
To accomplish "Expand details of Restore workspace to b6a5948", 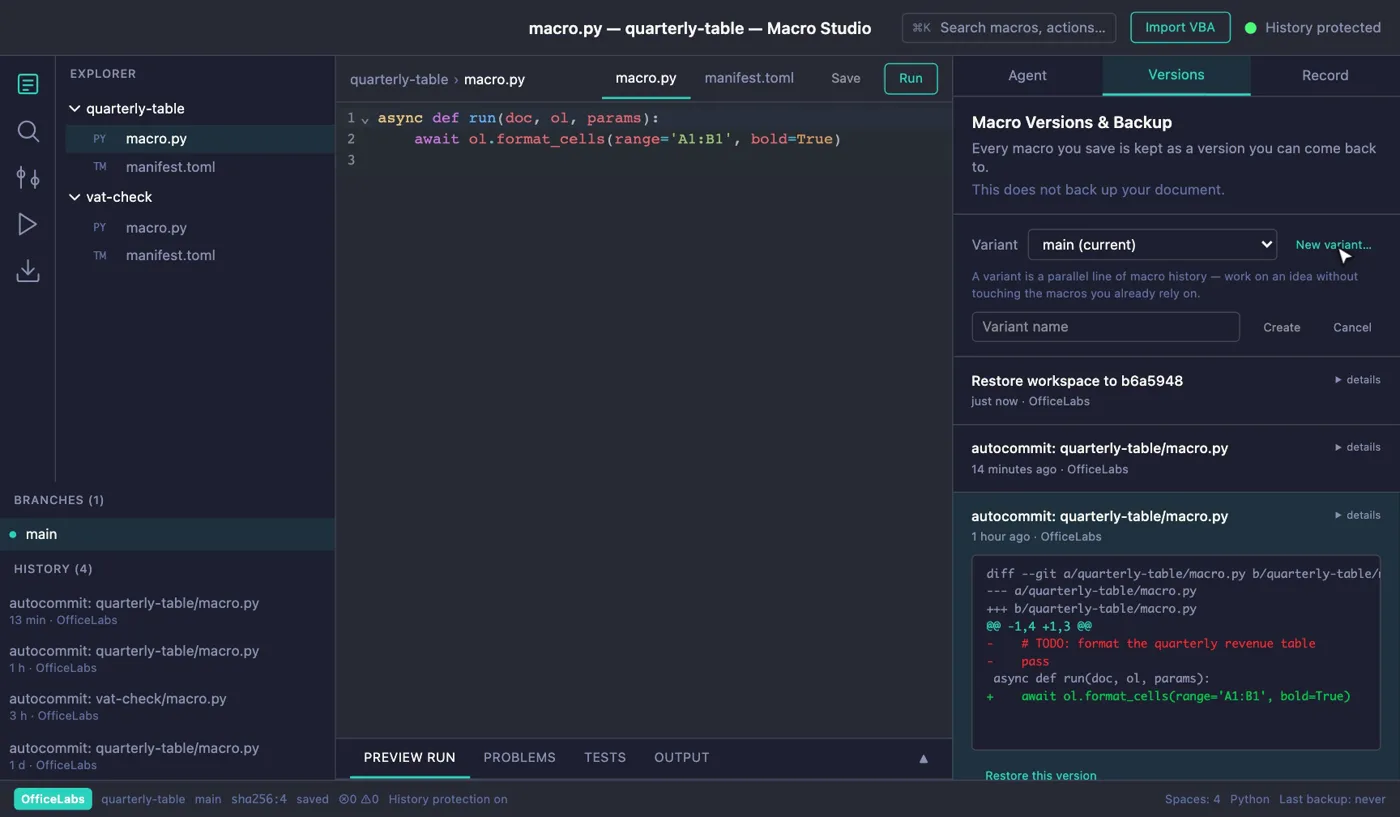I will 1357,380.
